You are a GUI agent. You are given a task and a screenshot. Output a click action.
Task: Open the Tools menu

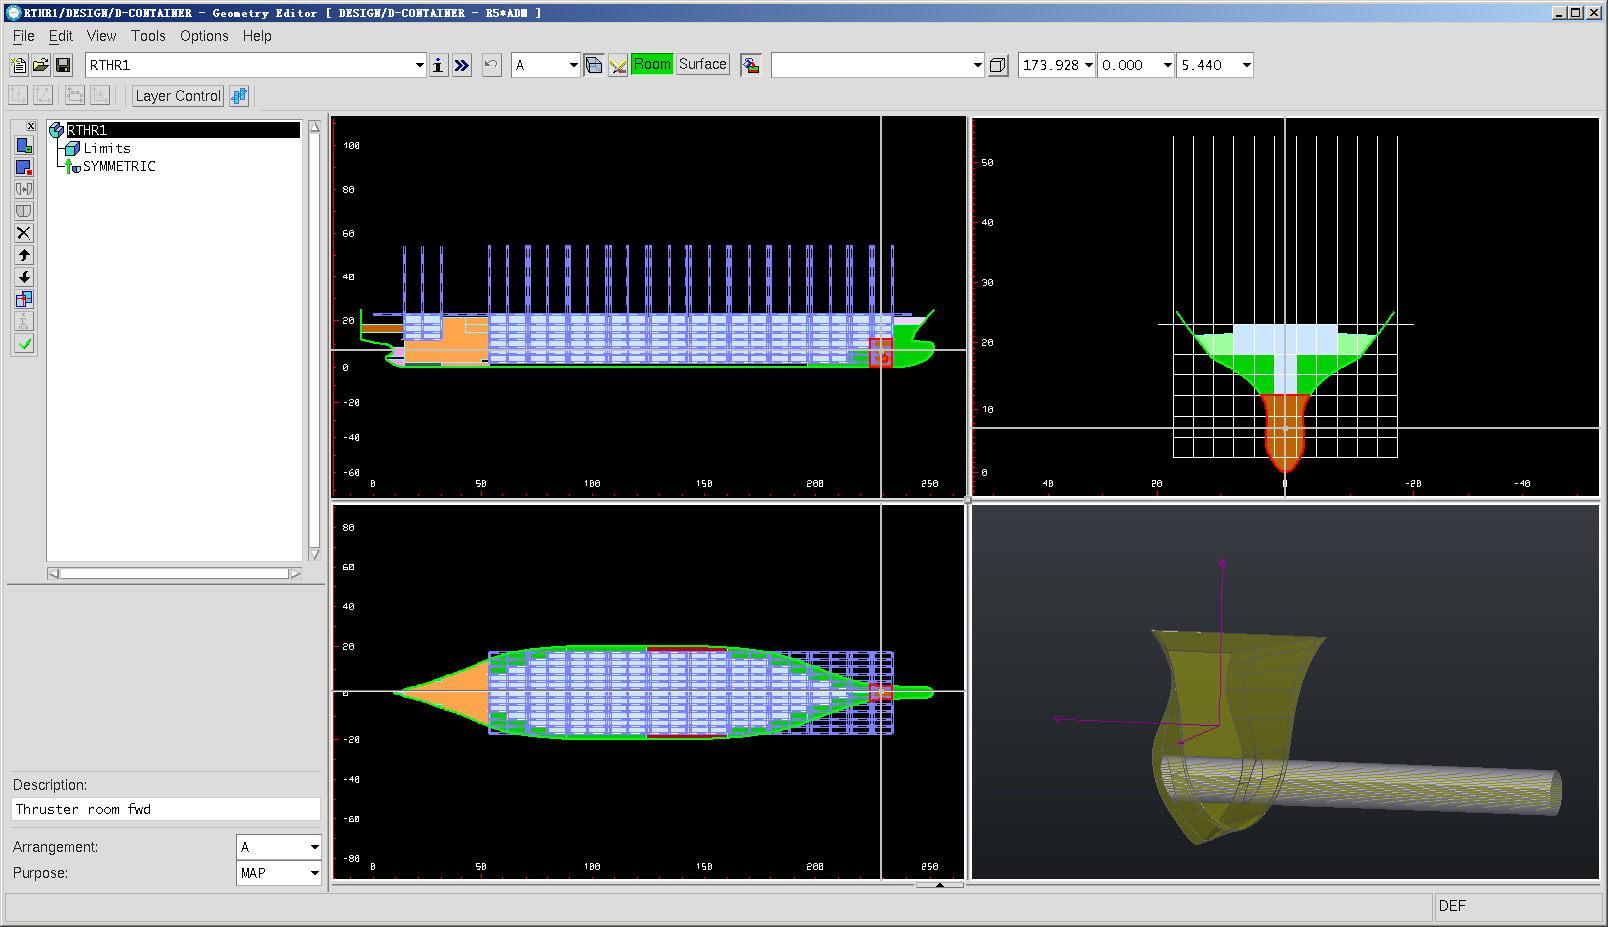(x=148, y=36)
